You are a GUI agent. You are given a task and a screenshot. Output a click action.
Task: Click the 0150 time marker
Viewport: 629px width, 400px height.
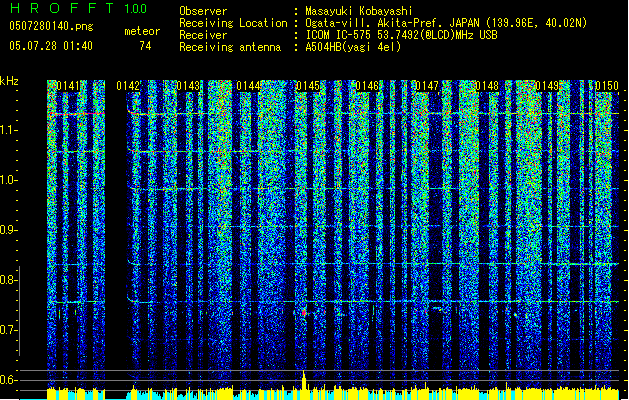pos(607,86)
